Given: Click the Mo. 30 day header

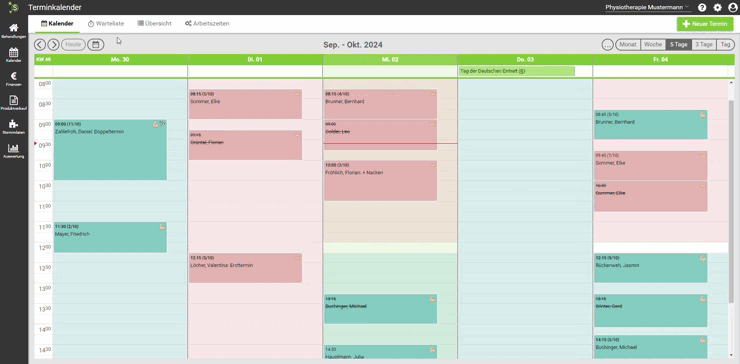Looking at the screenshot, I should coord(120,59).
